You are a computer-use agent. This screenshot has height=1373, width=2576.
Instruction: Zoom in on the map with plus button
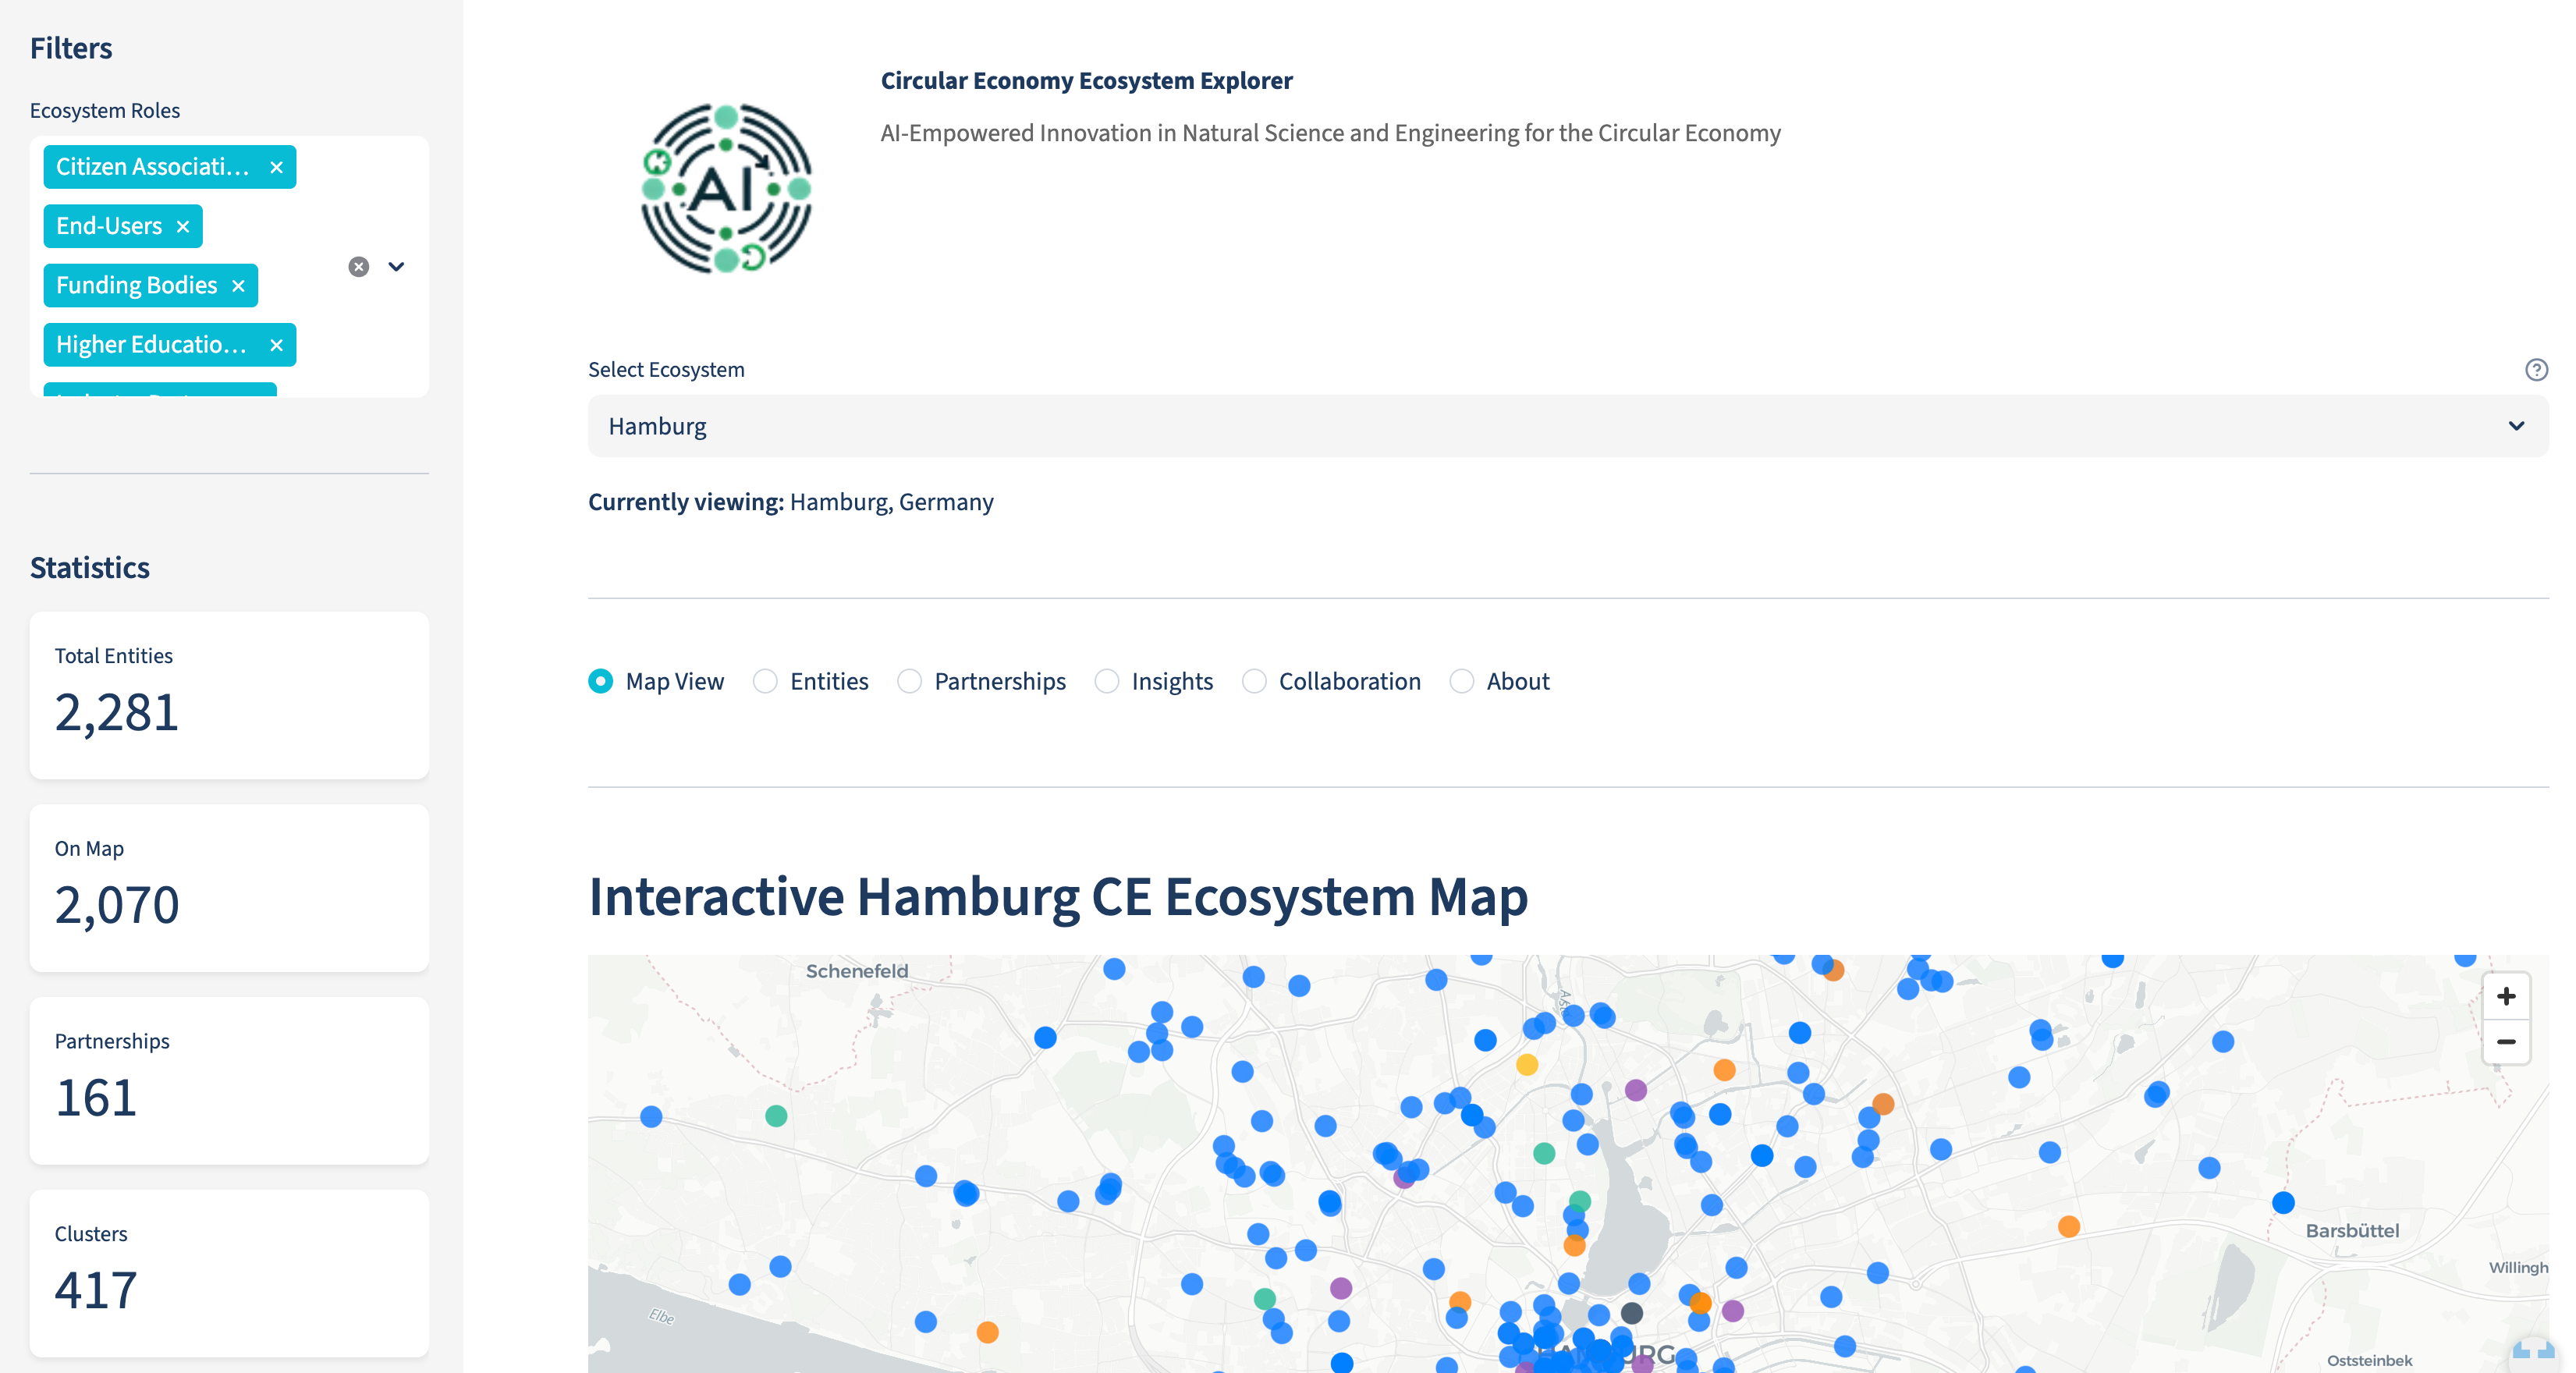click(x=2508, y=996)
